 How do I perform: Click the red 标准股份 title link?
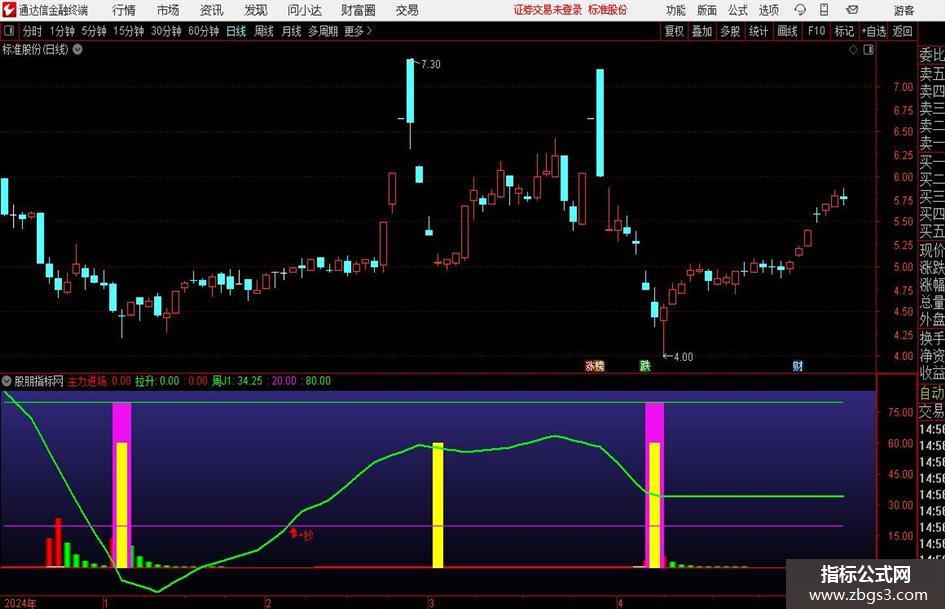tap(608, 10)
